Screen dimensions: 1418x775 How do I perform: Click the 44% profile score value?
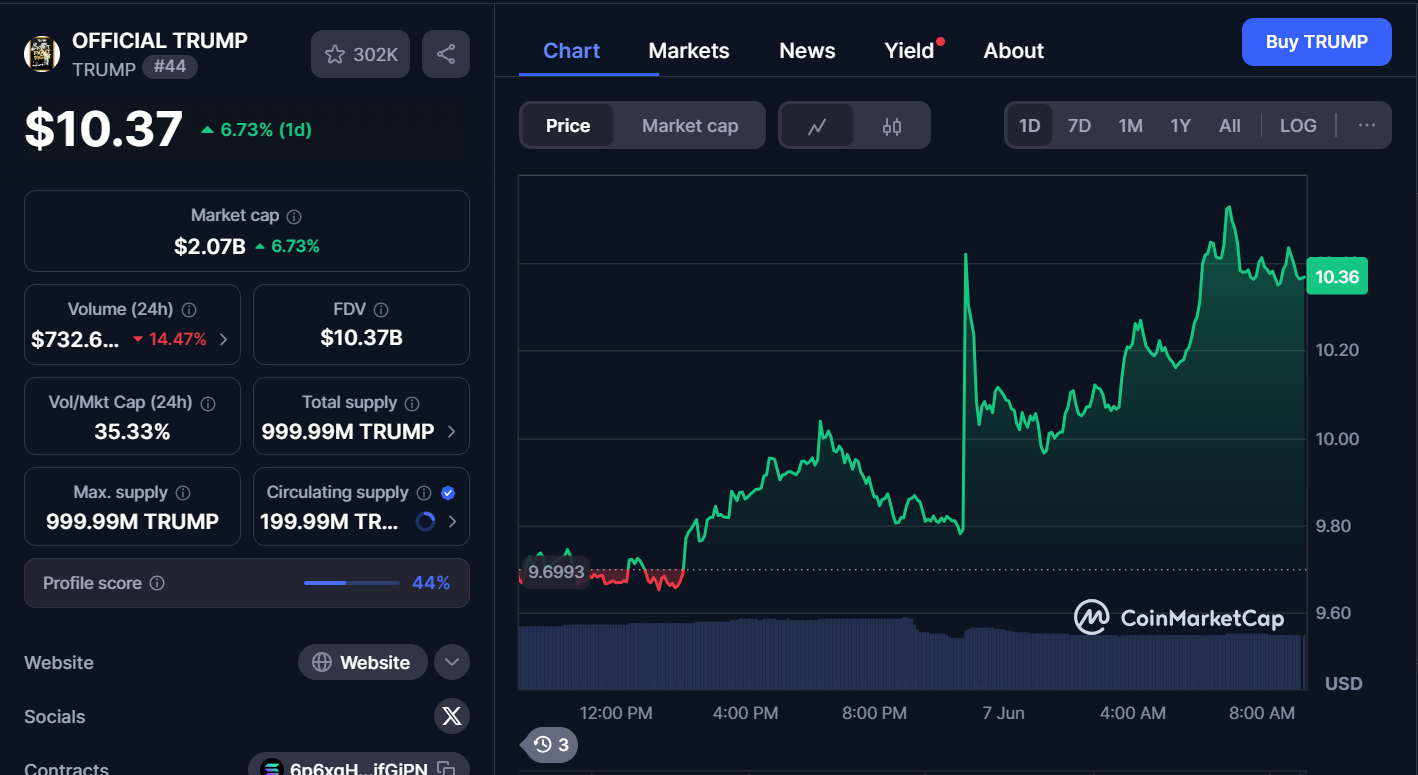pos(431,583)
